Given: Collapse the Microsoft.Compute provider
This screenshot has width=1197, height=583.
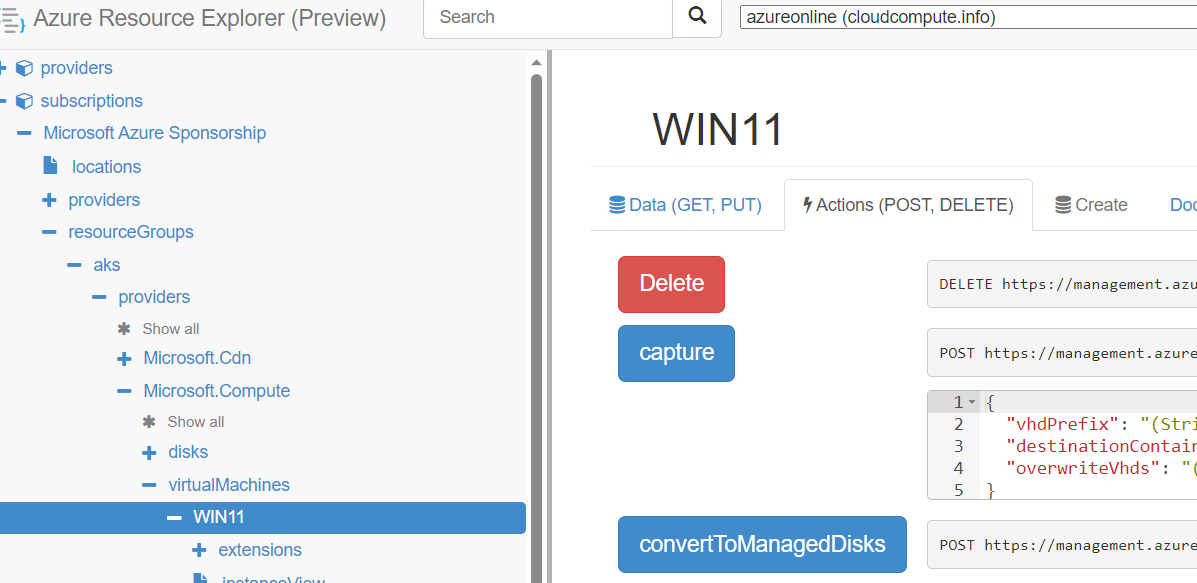Looking at the screenshot, I should click(x=124, y=391).
